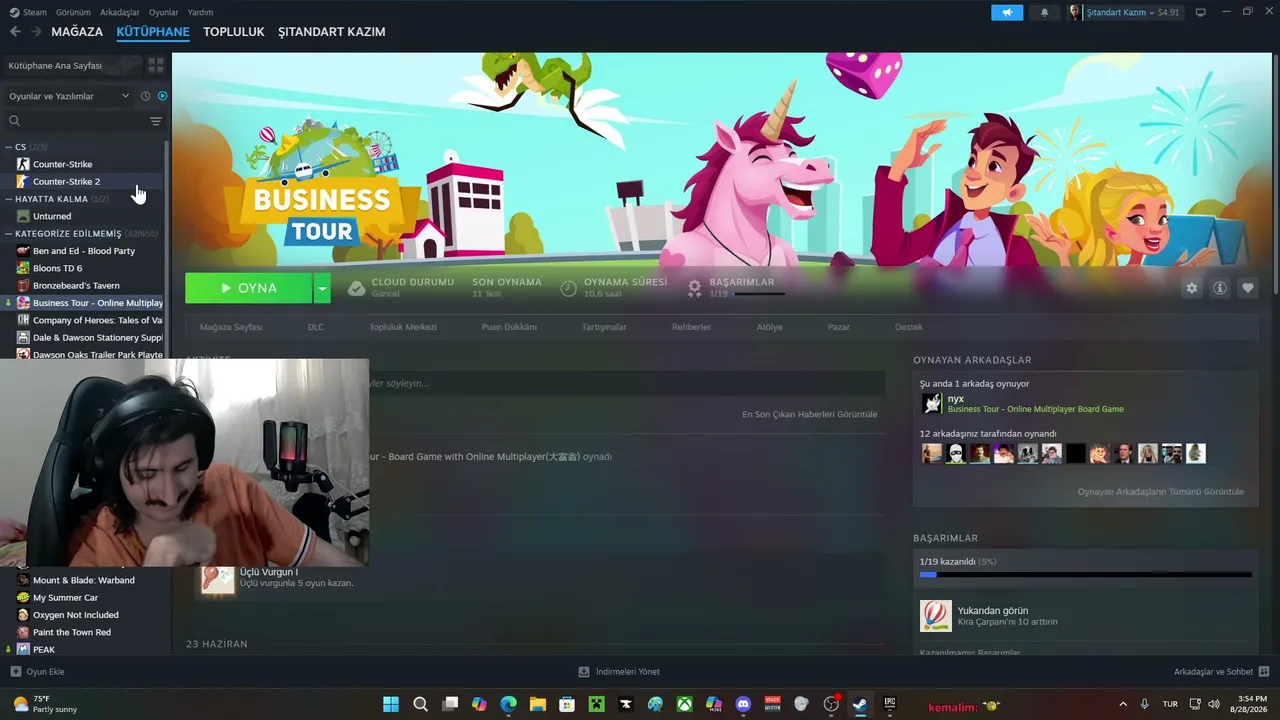Open Xbox app from the taskbar
The width and height of the screenshot is (1280, 720).
tap(684, 704)
